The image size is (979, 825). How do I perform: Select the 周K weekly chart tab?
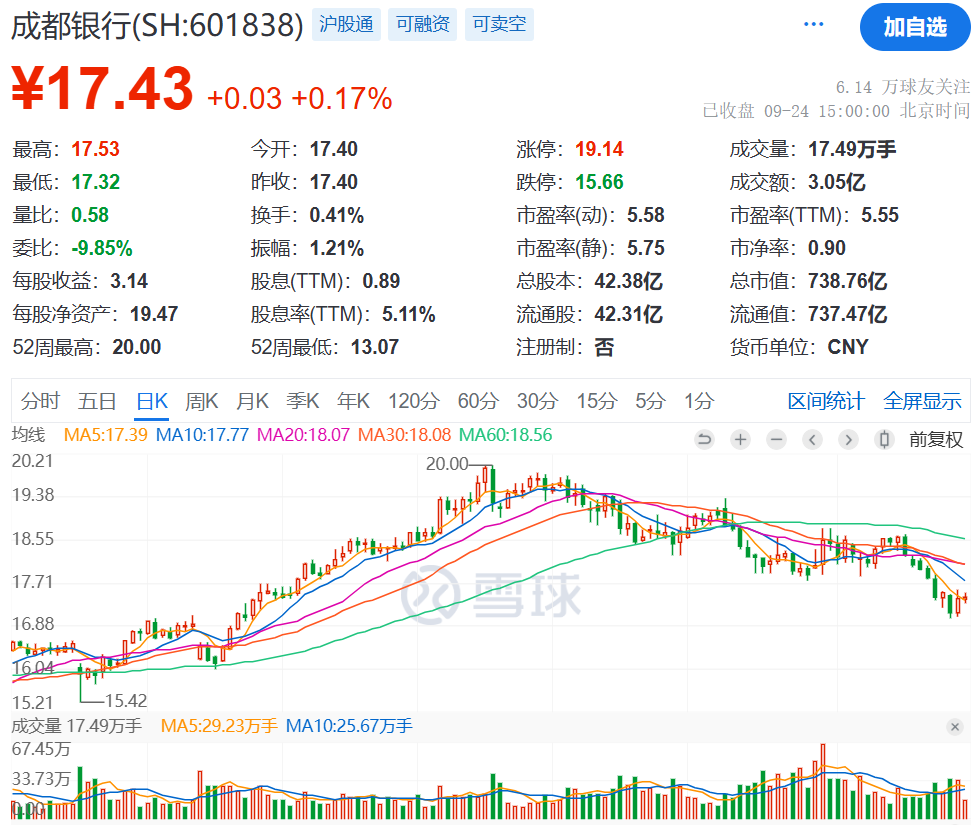(x=201, y=402)
